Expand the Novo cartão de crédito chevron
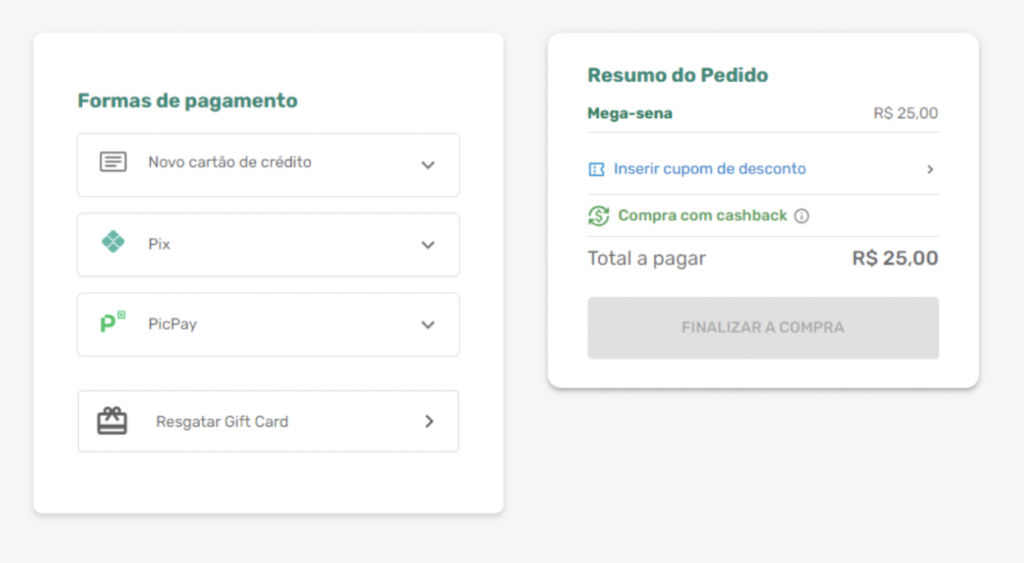Viewport: 1024px width, 563px height. [428, 165]
